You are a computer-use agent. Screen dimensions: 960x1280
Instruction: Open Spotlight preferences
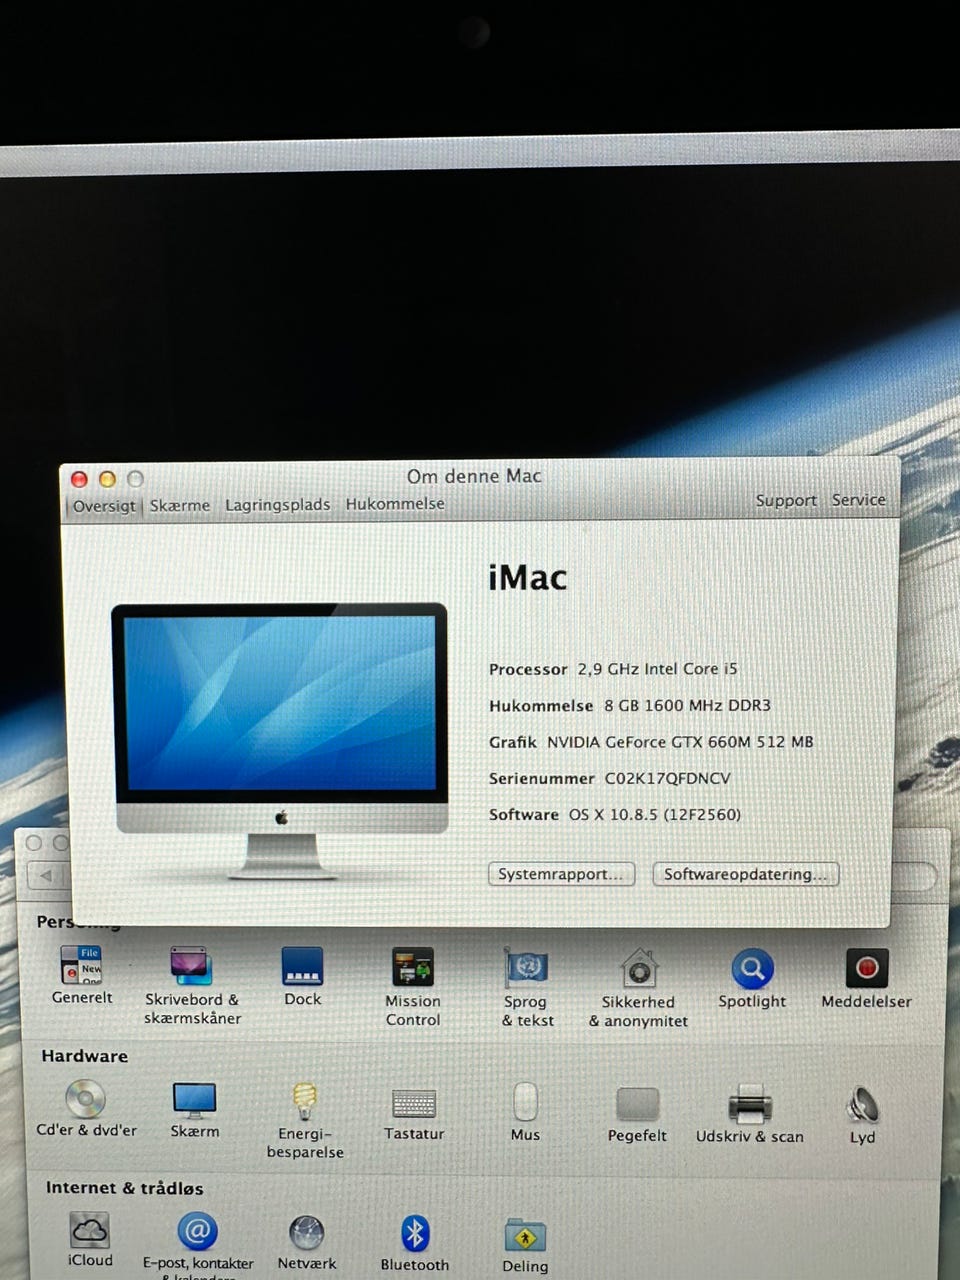752,978
